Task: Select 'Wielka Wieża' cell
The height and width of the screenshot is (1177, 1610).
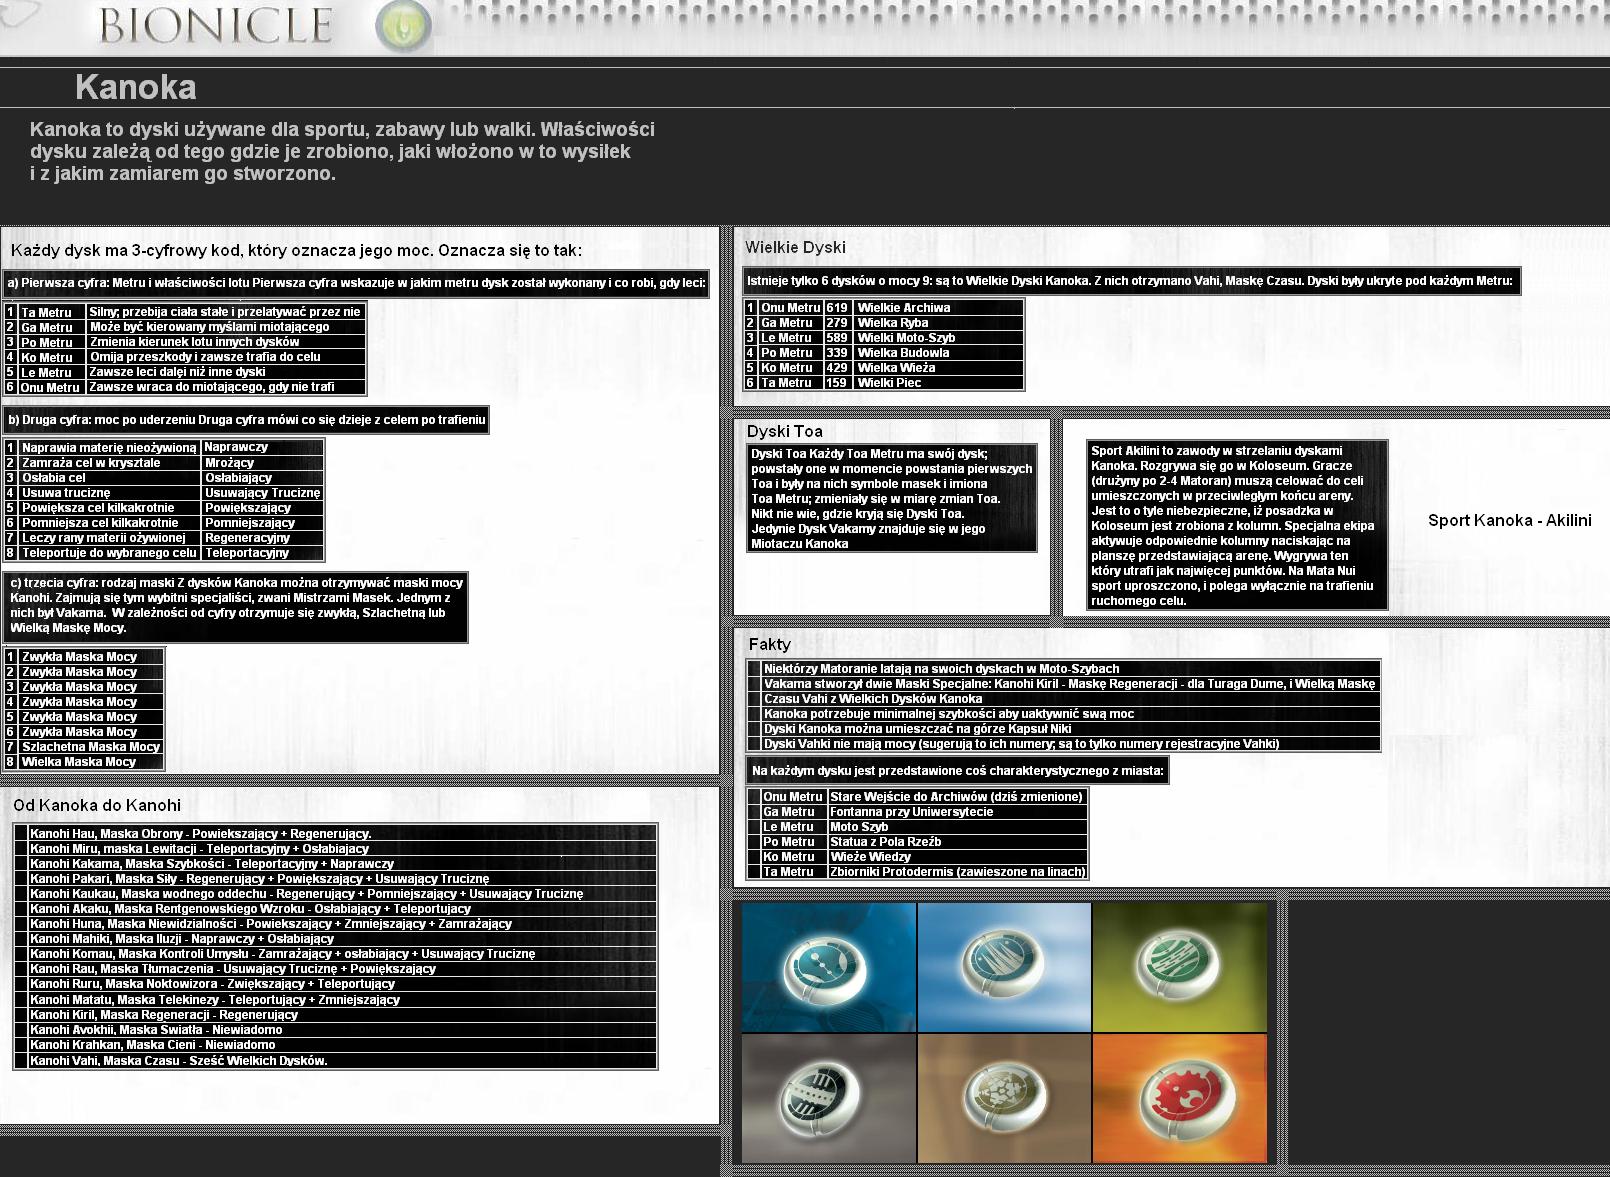Action: point(938,368)
